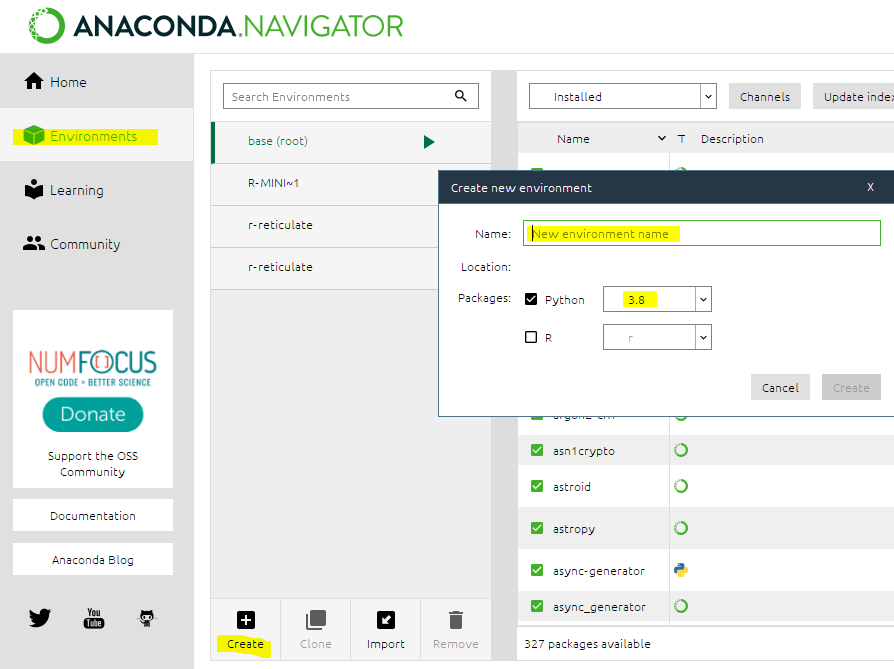The height and width of the screenshot is (669, 894).
Task: Go to the Community section
Action: click(x=96, y=244)
